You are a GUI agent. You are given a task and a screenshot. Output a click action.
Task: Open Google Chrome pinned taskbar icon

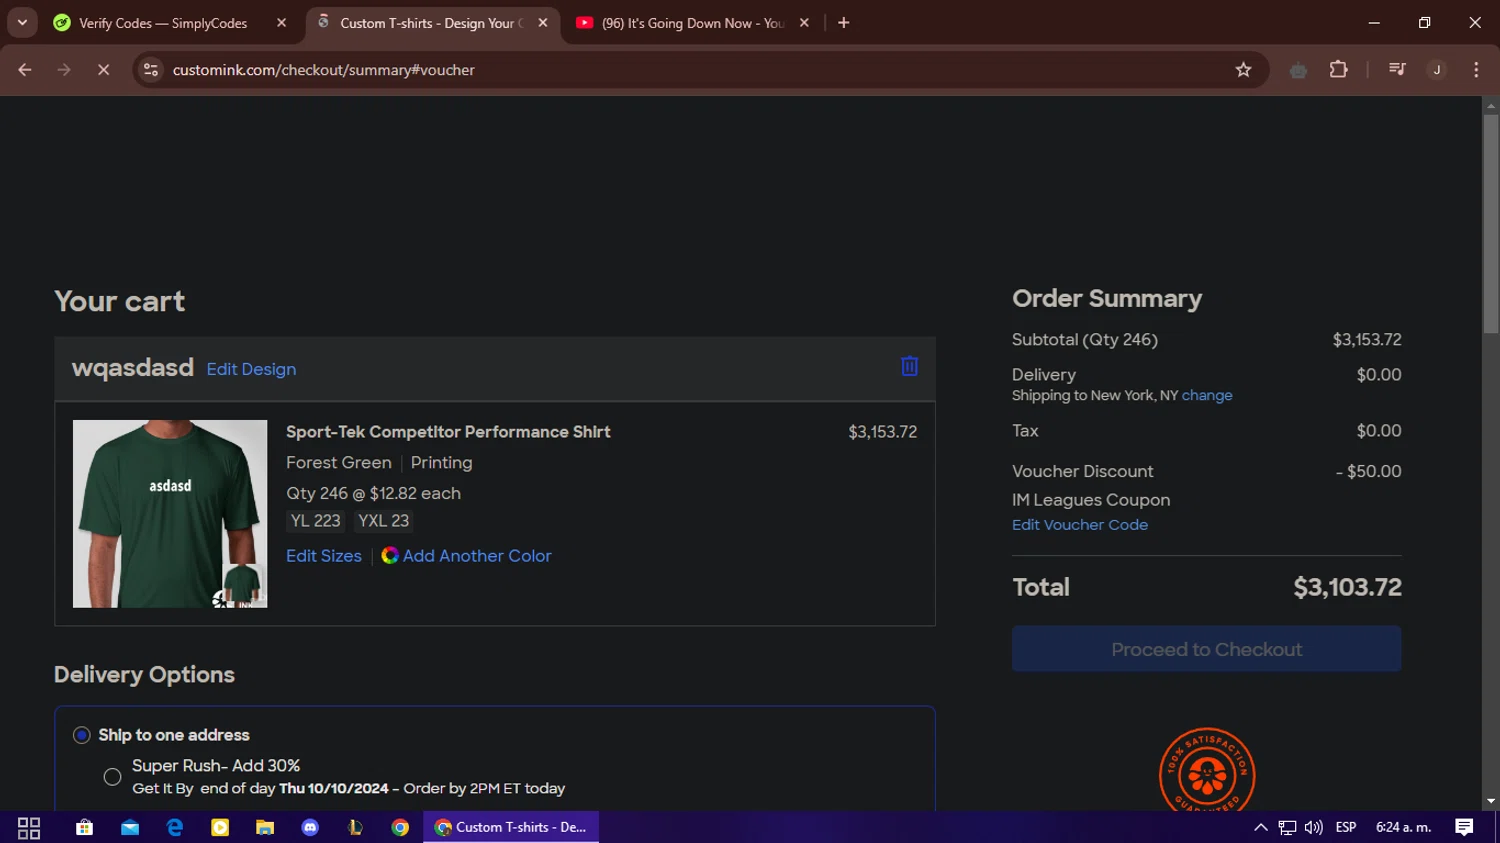(400, 827)
